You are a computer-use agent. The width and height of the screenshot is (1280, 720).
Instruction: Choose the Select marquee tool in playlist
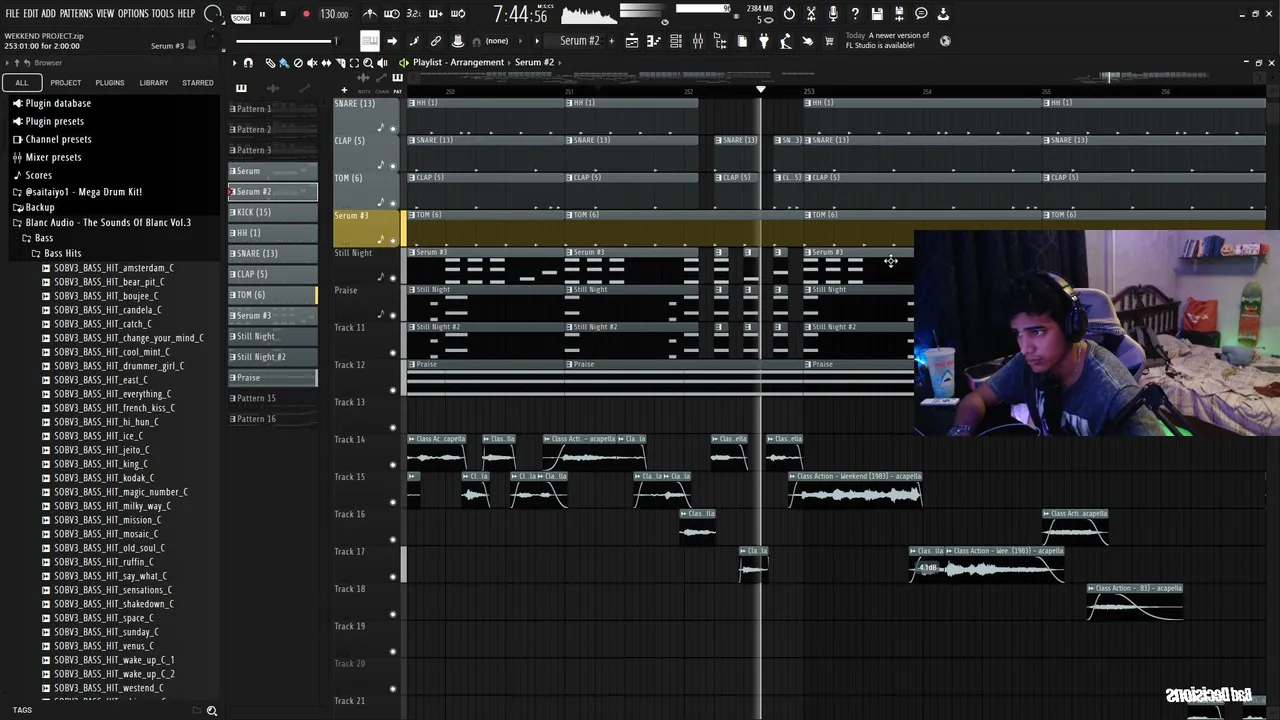[x=354, y=62]
